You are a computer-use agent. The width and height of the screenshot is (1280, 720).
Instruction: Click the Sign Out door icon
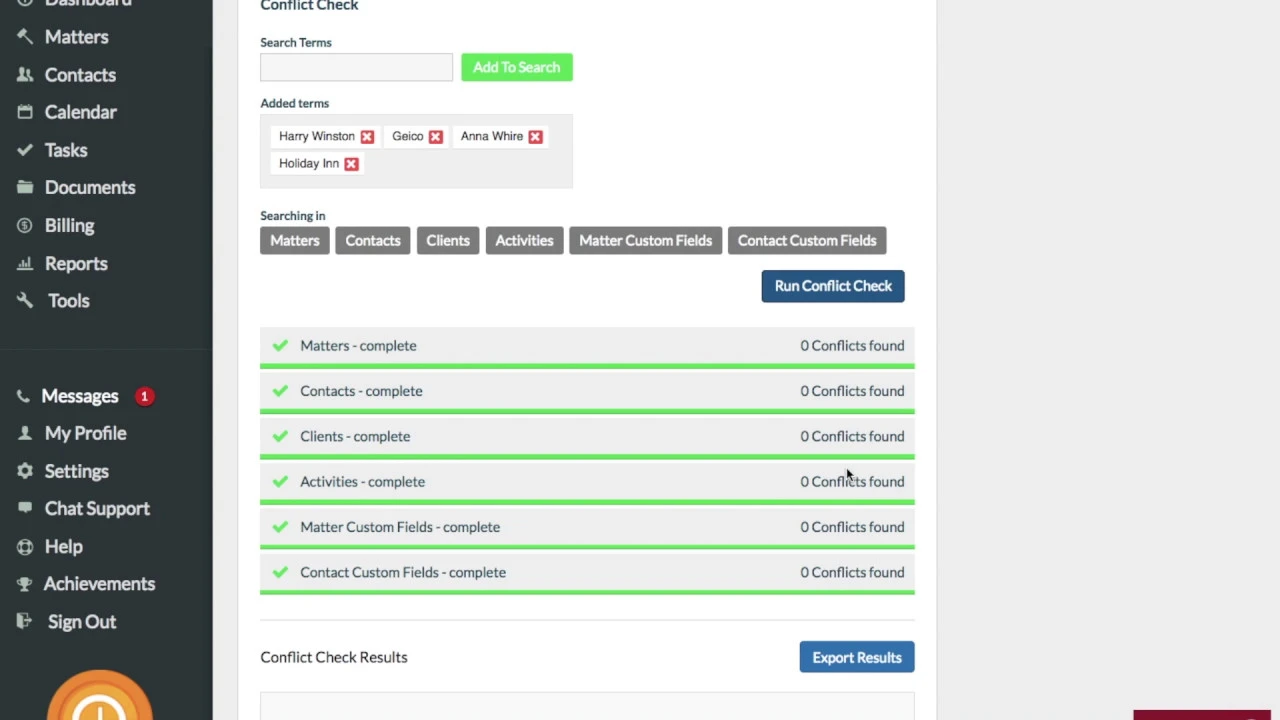coord(24,621)
